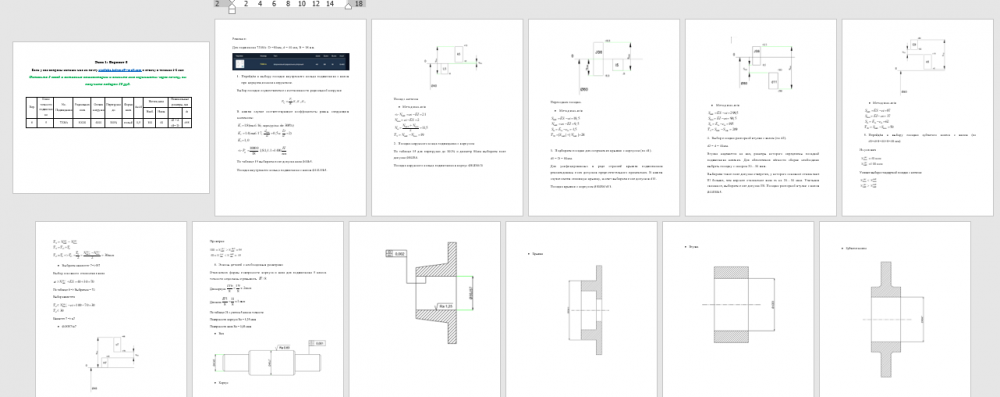The height and width of the screenshot is (397, 1000).
Task: Click the Ra 1,25 roughness label
Action: [446, 306]
